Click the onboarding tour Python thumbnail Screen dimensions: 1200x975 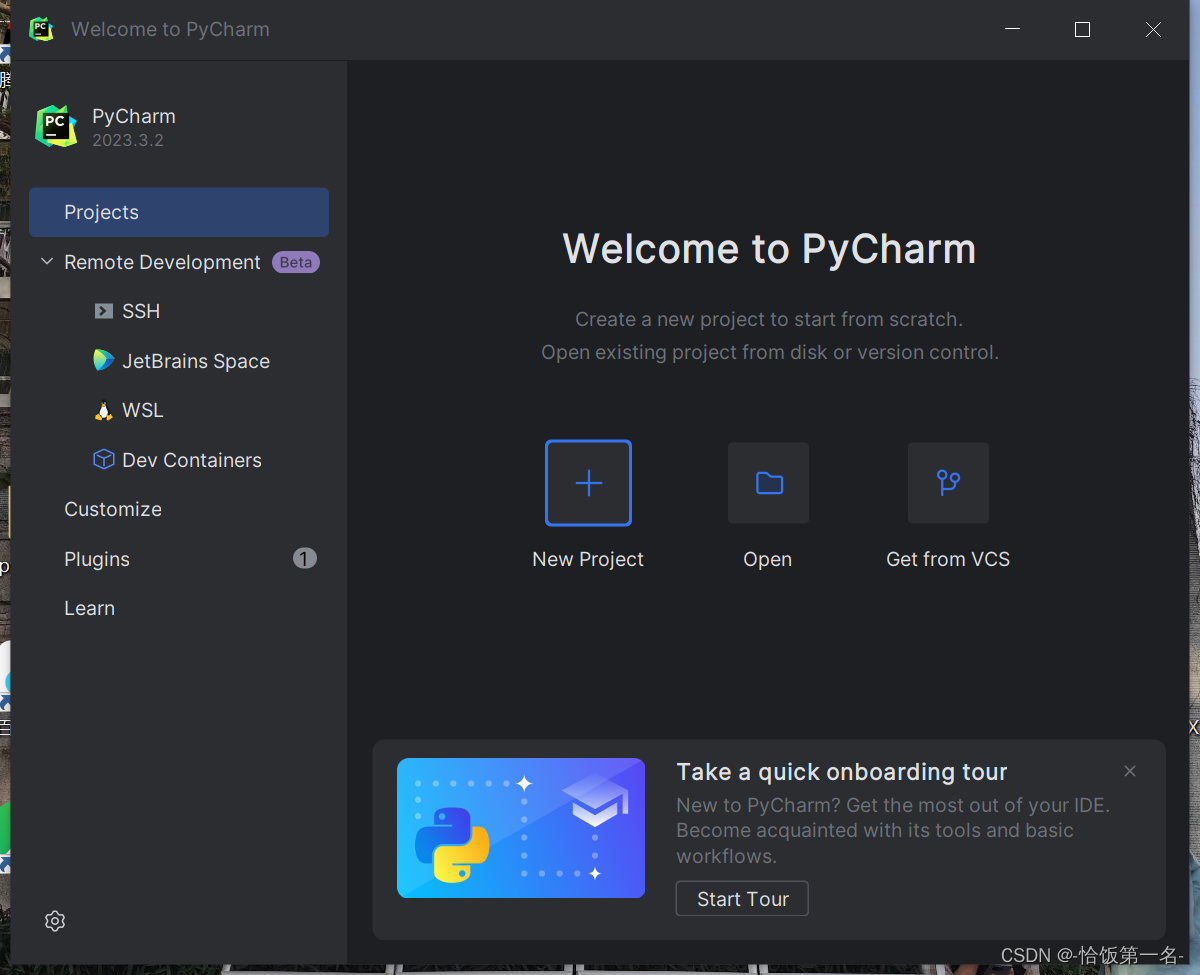pos(521,828)
